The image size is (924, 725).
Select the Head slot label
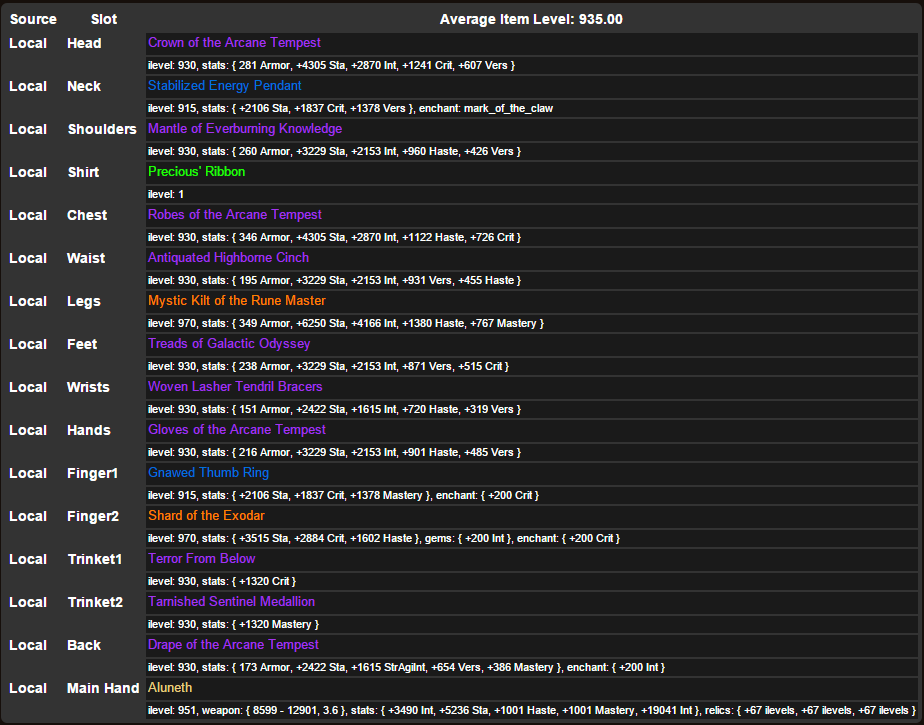pos(84,44)
